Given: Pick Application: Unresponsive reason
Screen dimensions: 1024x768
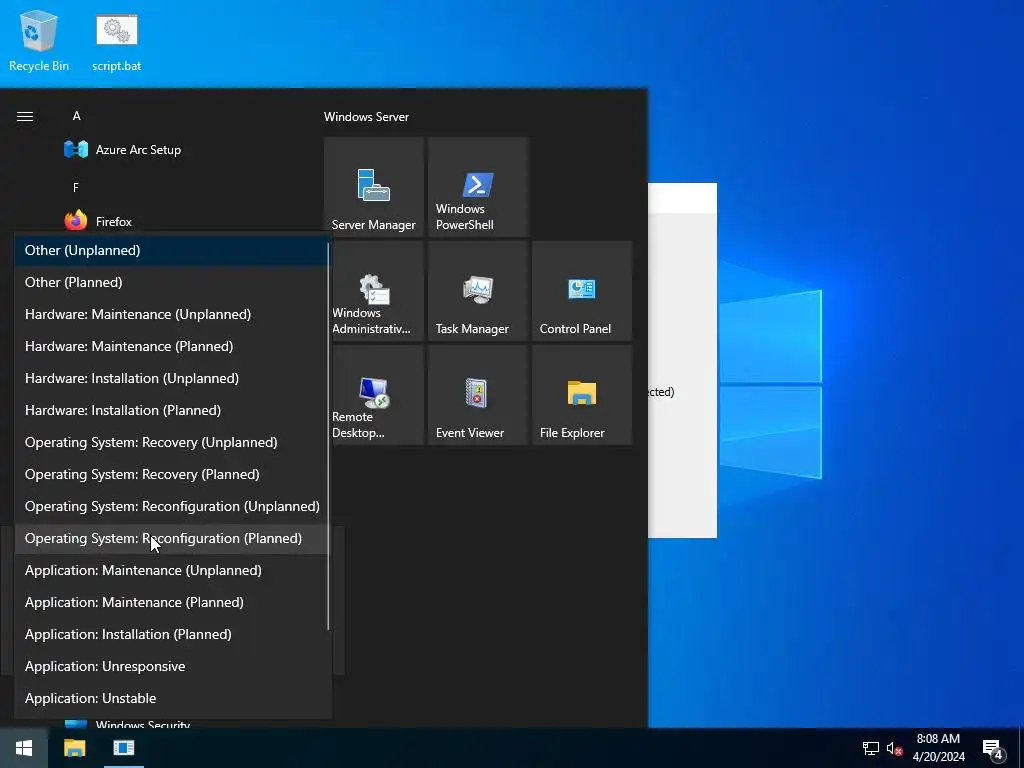Looking at the screenshot, I should [171, 666].
